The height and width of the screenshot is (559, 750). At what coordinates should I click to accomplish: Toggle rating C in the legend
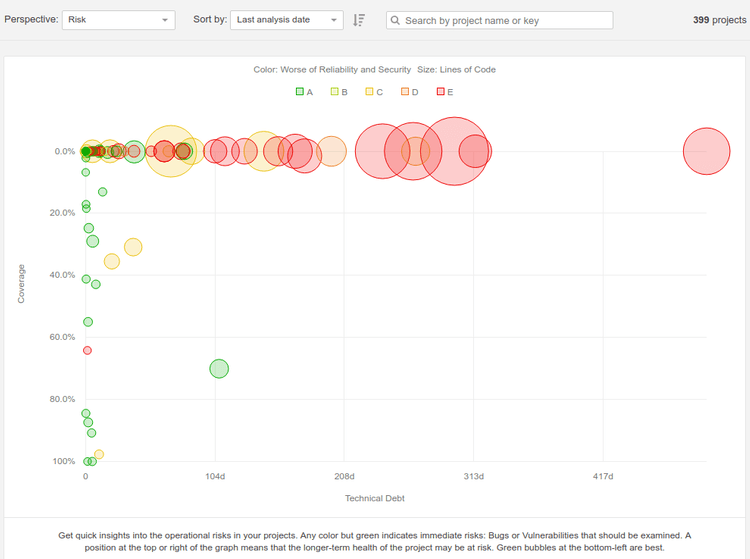point(374,92)
